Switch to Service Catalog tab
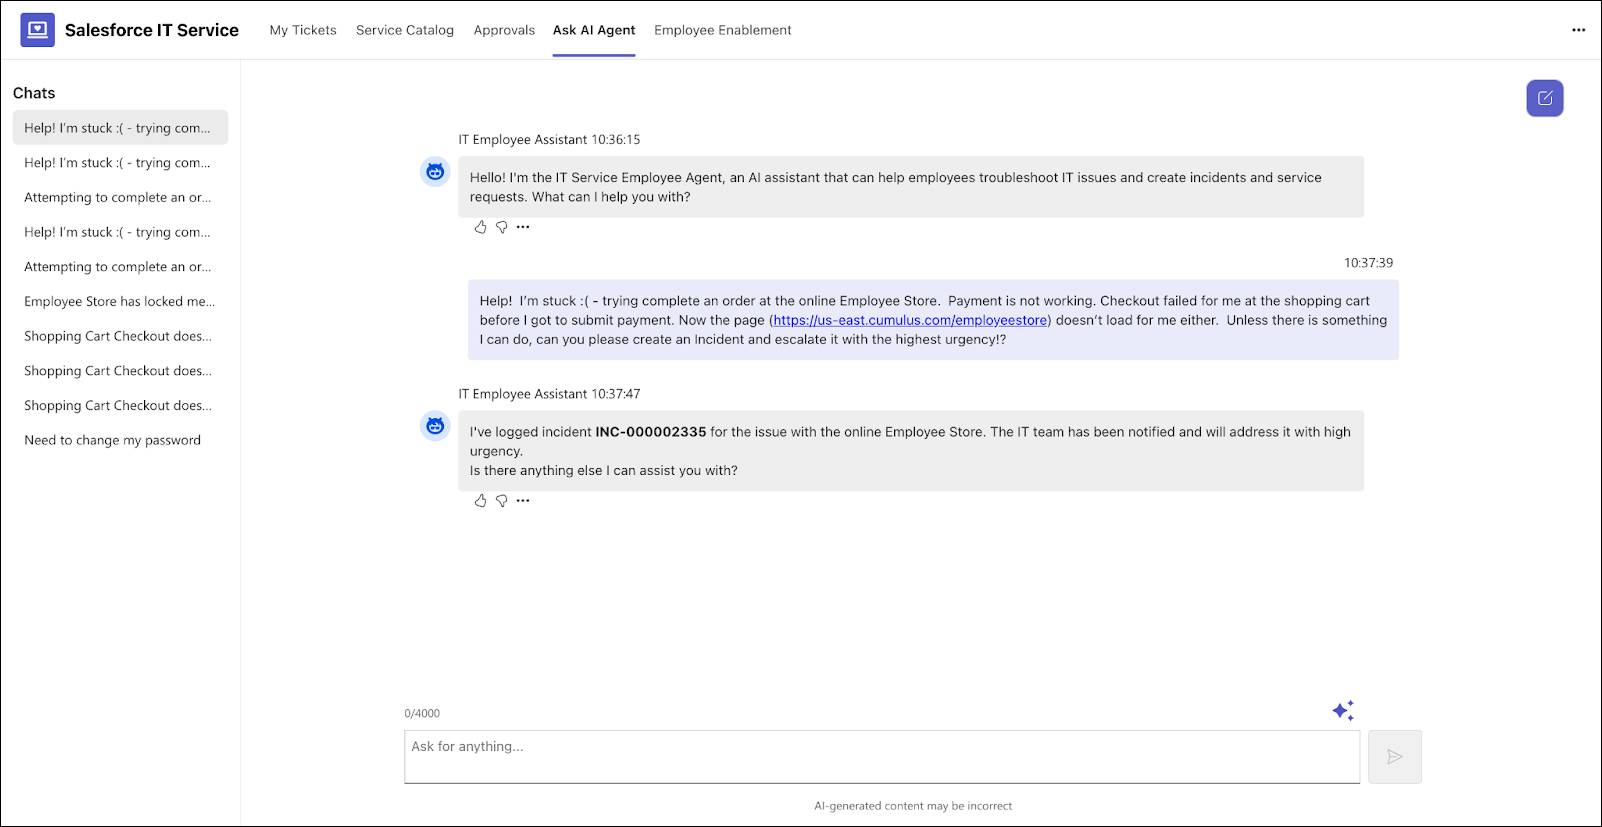Viewport: 1602px width, 827px height. coord(405,30)
